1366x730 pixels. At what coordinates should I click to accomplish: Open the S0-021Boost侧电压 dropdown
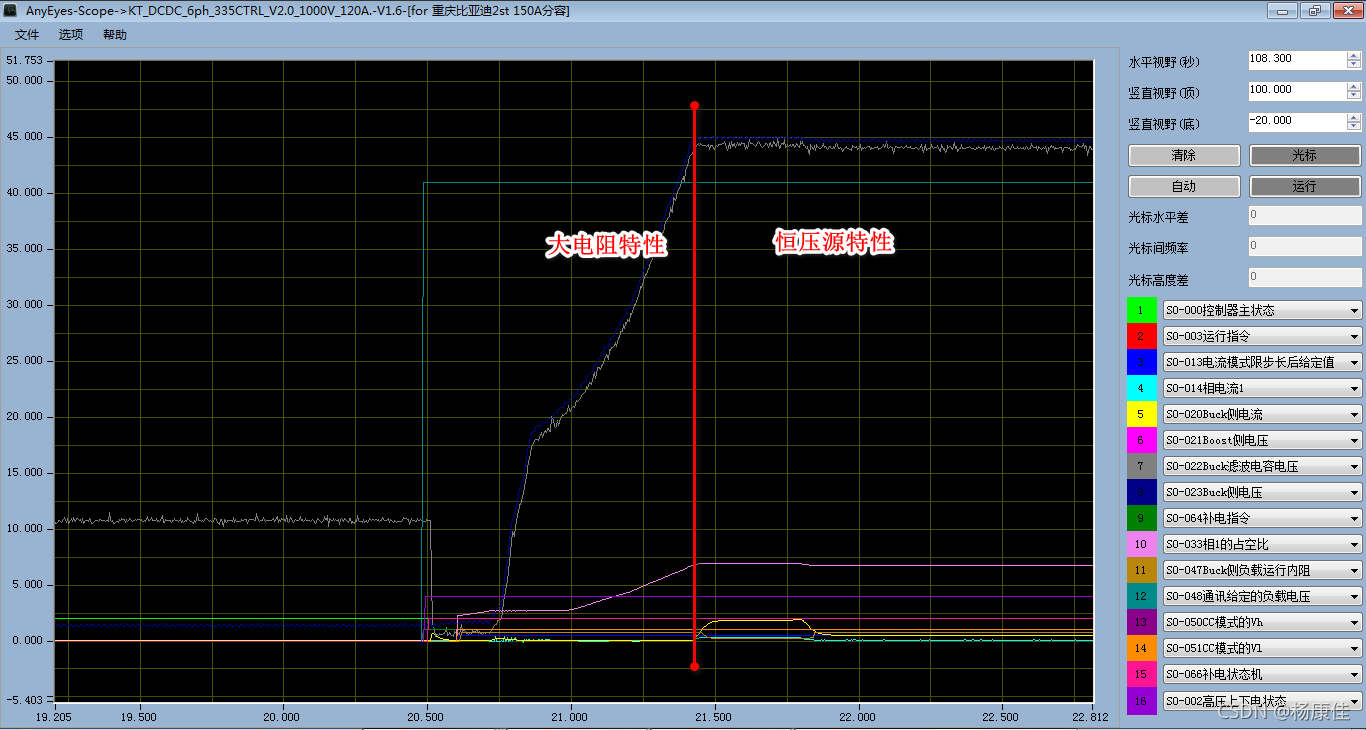click(x=1262, y=440)
